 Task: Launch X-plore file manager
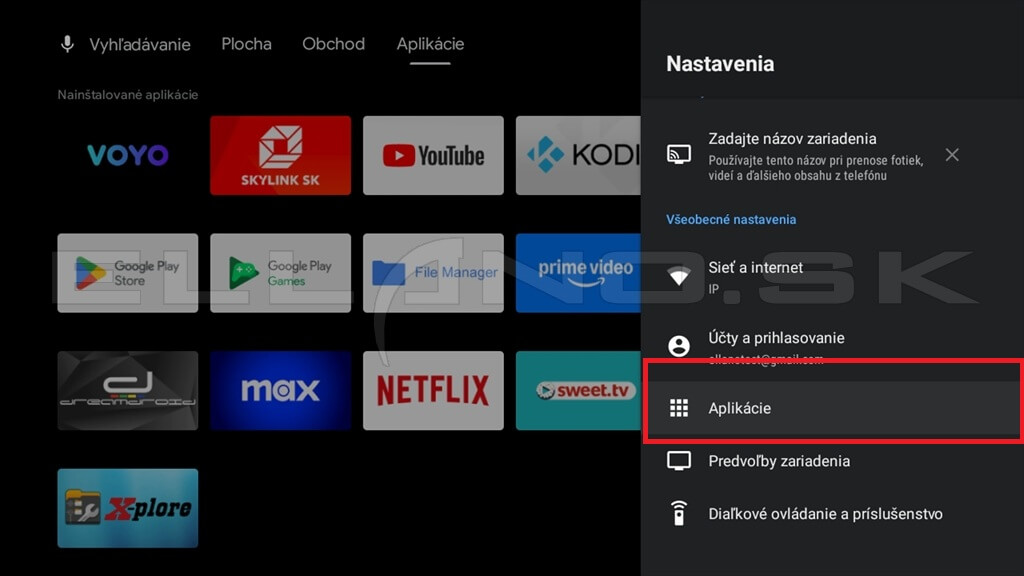tap(127, 508)
